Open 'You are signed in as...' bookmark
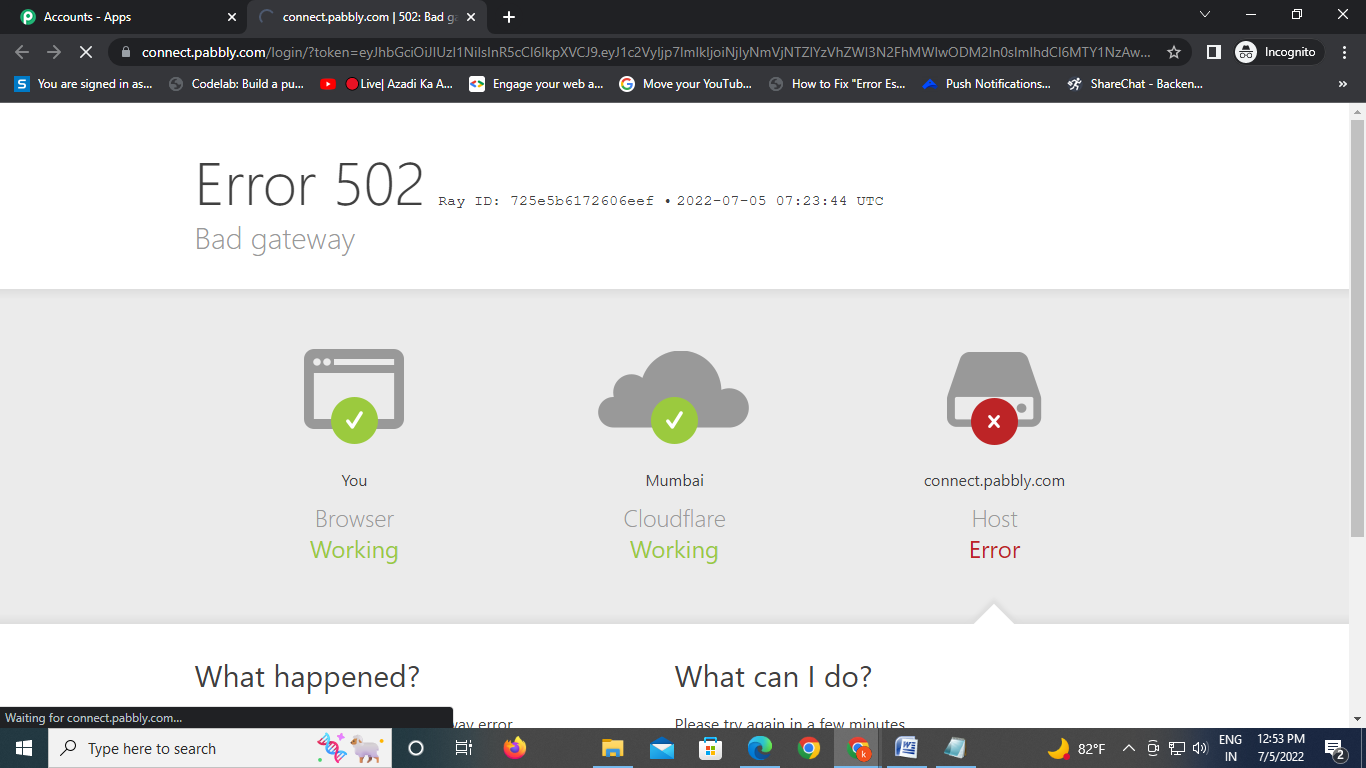The height and width of the screenshot is (768, 1366). point(84,84)
